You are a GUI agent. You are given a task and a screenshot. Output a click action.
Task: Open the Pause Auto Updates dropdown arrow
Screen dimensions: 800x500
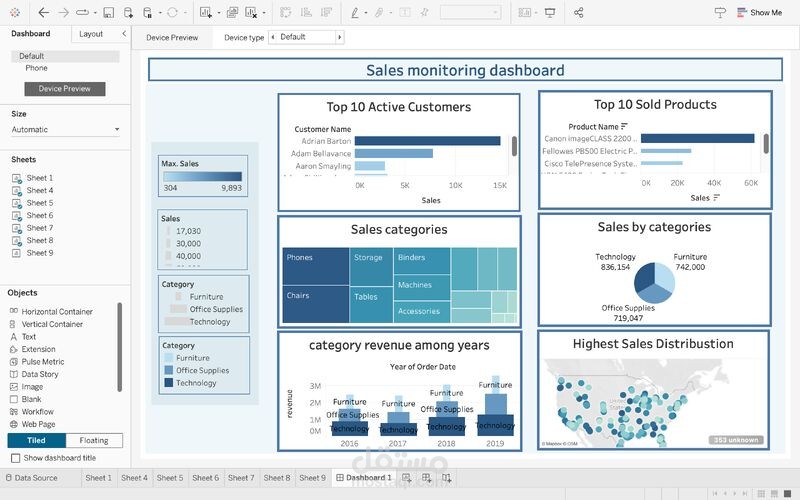coord(160,13)
